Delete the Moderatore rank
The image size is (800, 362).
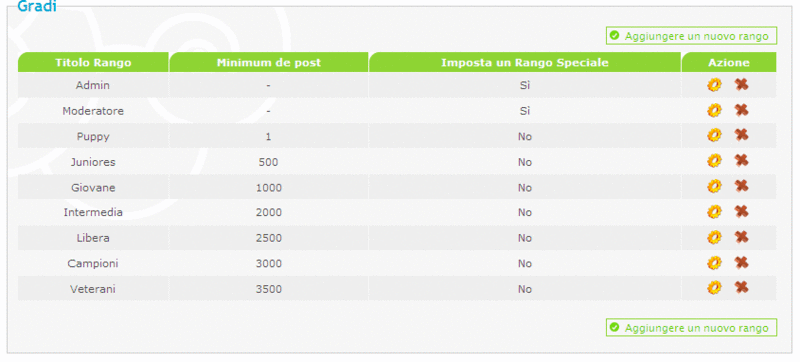[x=741, y=110]
